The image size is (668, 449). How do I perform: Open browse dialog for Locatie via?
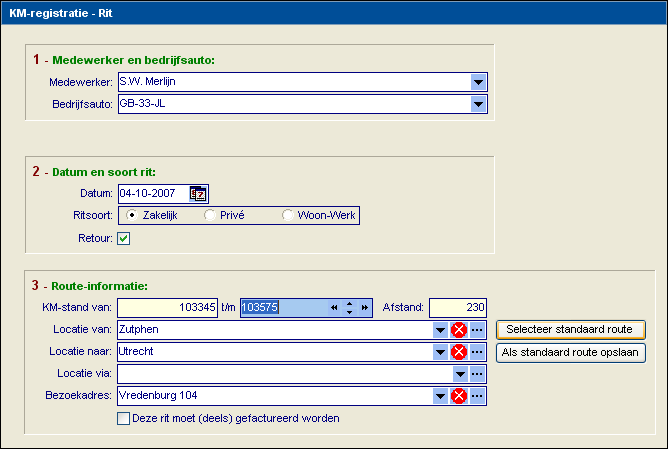coord(477,374)
